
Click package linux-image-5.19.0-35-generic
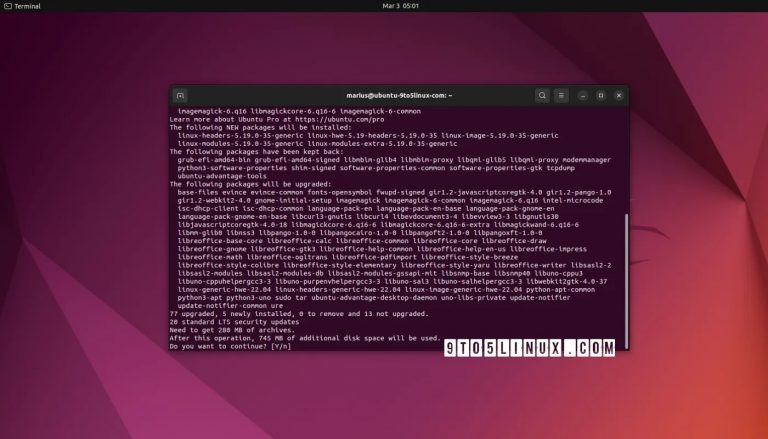[500, 135]
